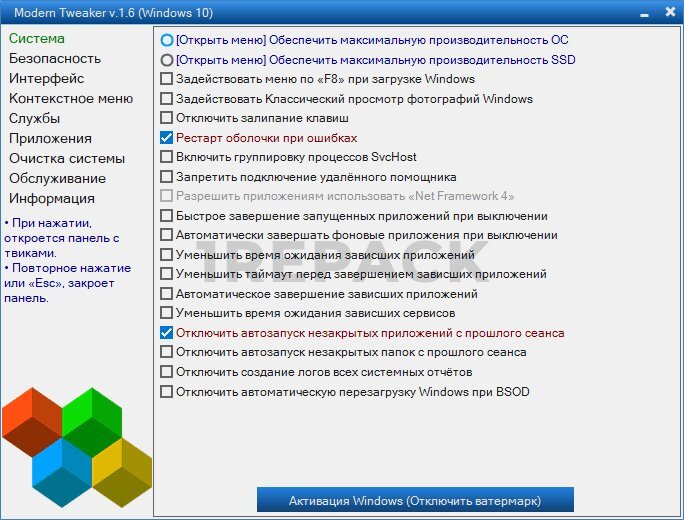This screenshot has width=684, height=520.
Task: Toggle 'Отключить залипание клавиш' checkbox
Action: (167, 118)
